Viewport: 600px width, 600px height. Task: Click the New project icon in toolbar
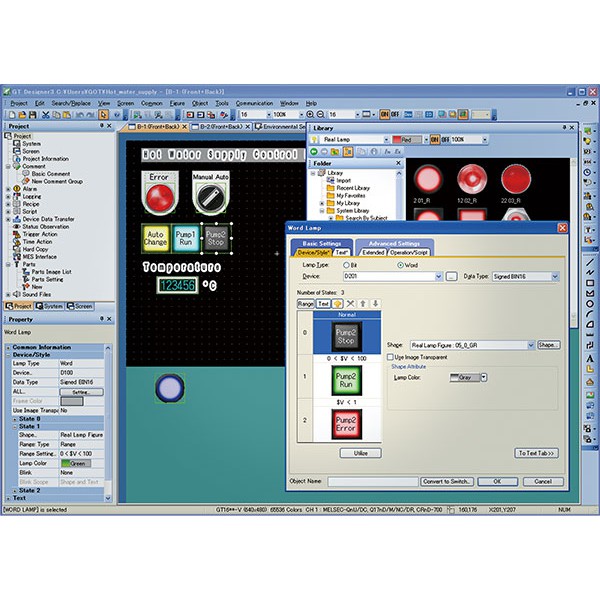(12, 114)
